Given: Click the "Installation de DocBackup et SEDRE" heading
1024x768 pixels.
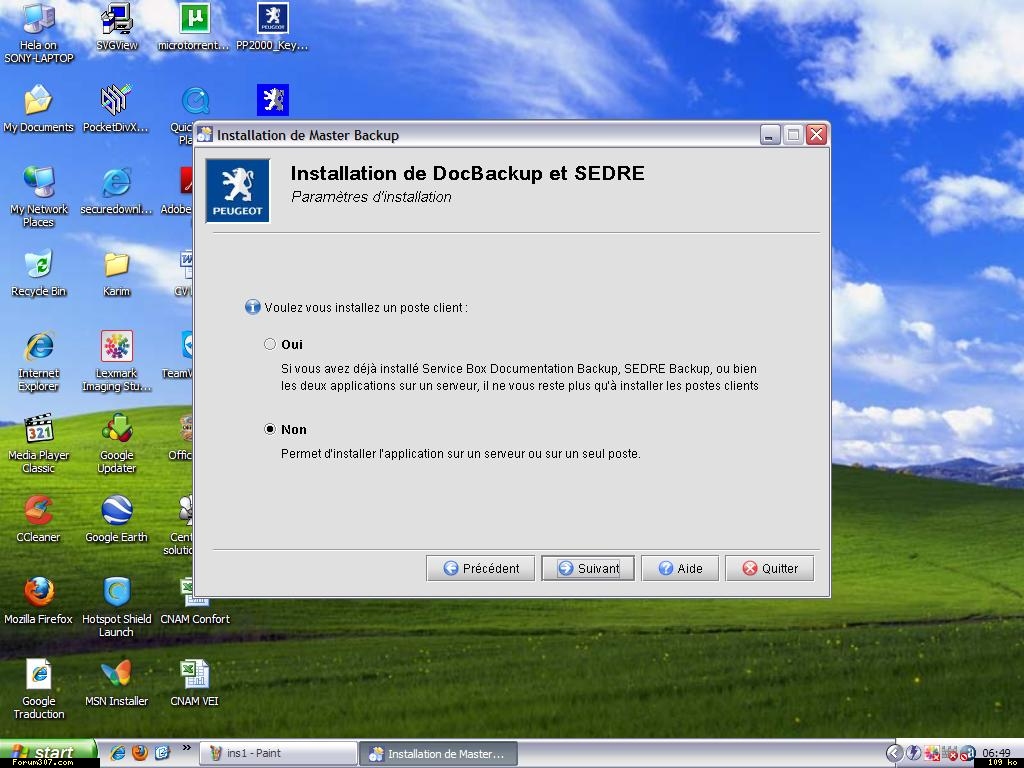Looking at the screenshot, I should [x=468, y=173].
